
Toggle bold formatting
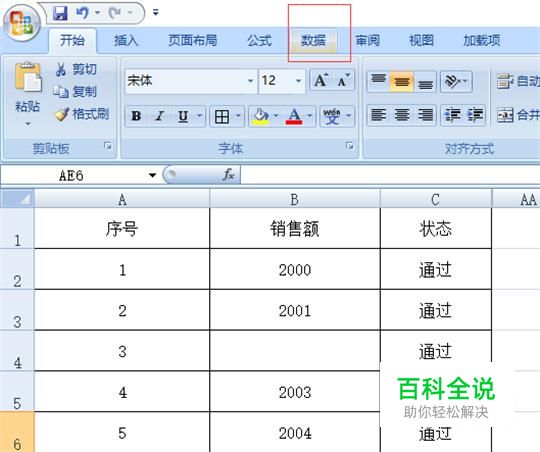(x=136, y=116)
